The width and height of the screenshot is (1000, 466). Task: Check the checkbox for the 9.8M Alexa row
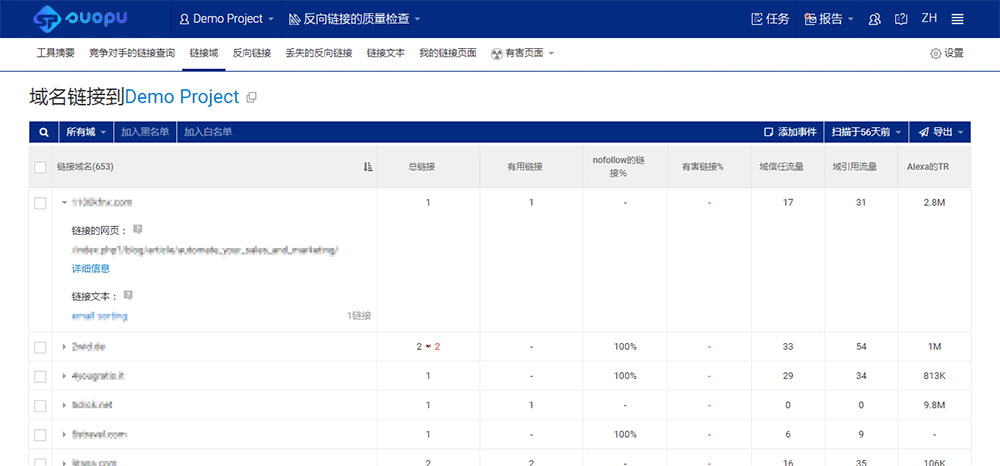coord(40,405)
